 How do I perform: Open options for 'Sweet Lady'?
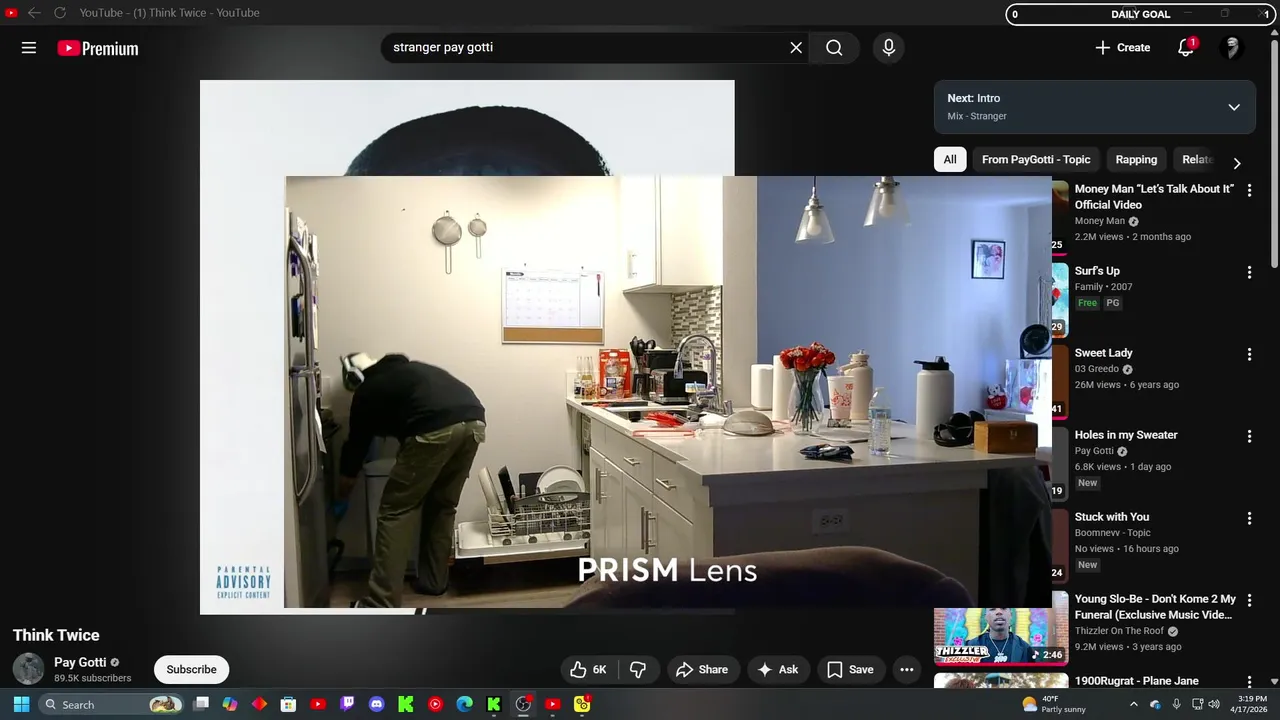pyautogui.click(x=1249, y=354)
